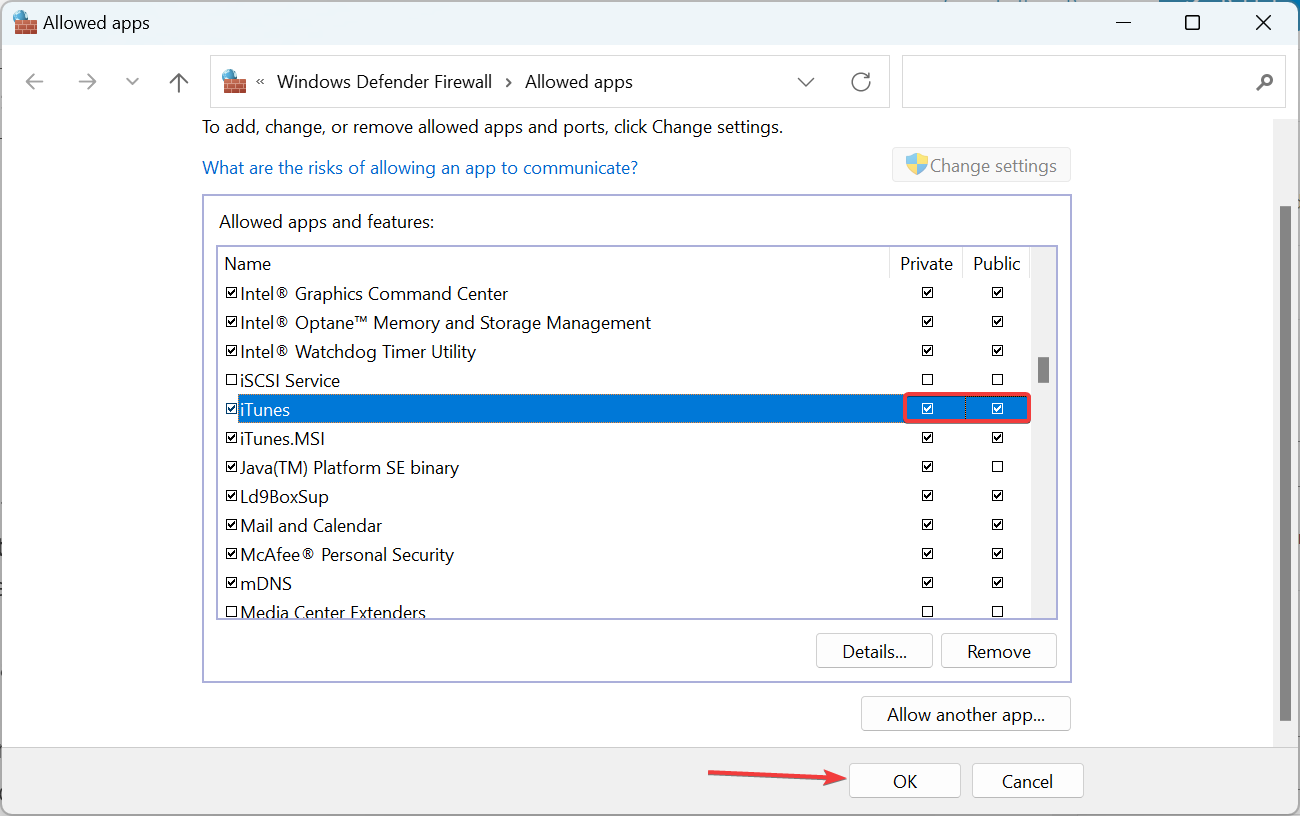
Task: Toggle Ld9BoxSup name checkbox
Action: pyautogui.click(x=232, y=496)
